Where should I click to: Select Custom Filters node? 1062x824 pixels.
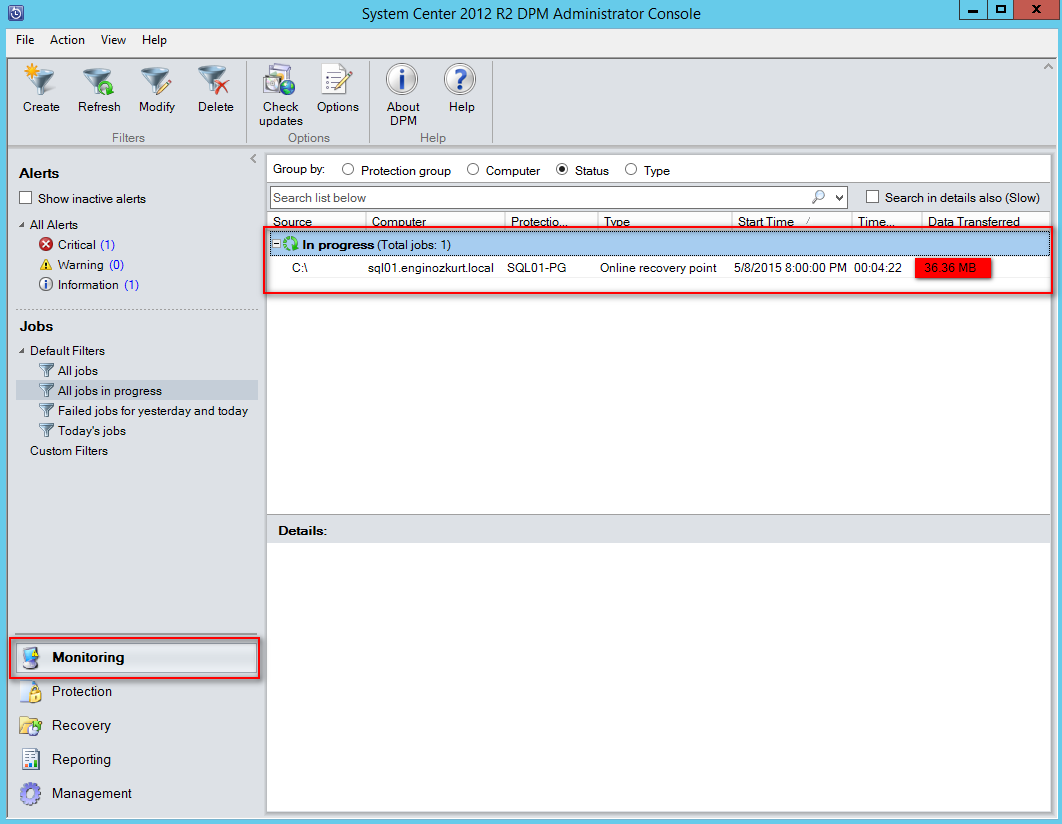click(x=68, y=450)
